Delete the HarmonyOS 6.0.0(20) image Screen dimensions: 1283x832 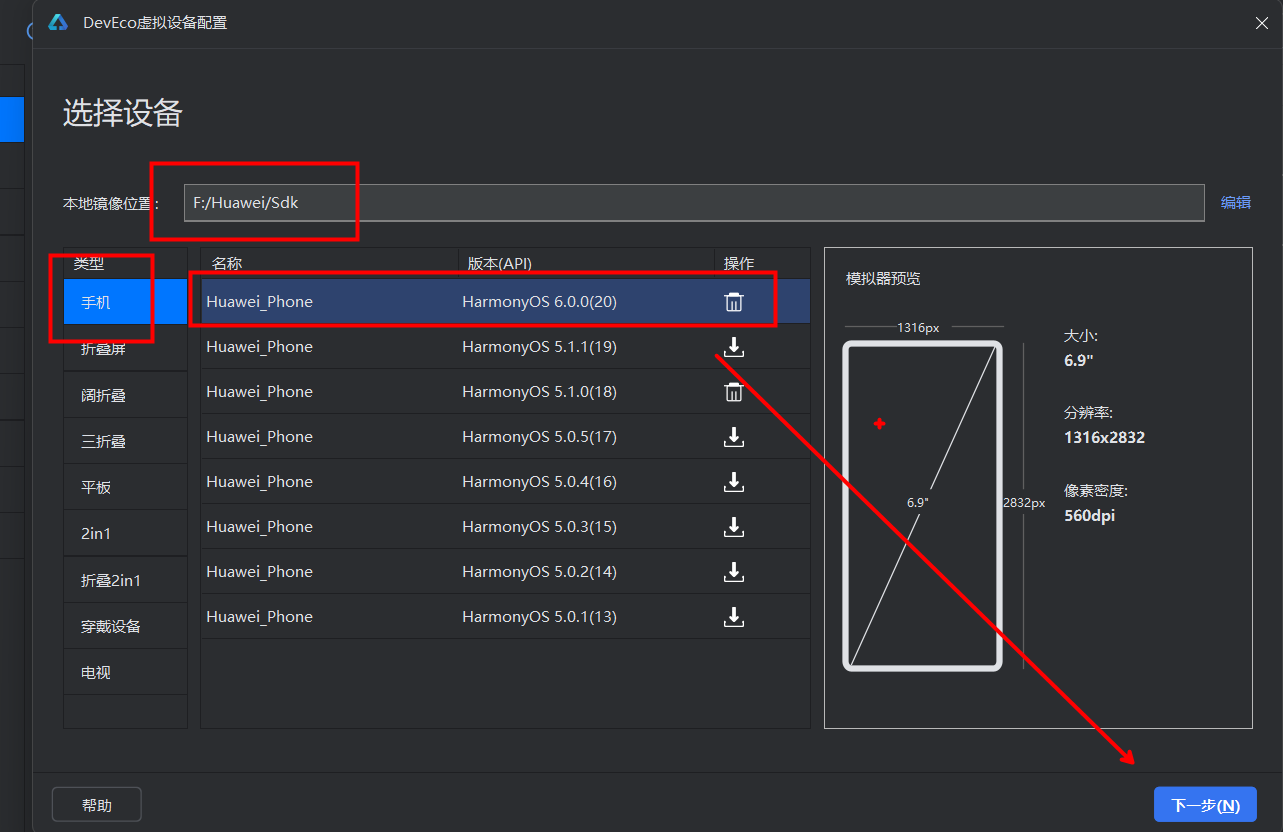coord(733,302)
